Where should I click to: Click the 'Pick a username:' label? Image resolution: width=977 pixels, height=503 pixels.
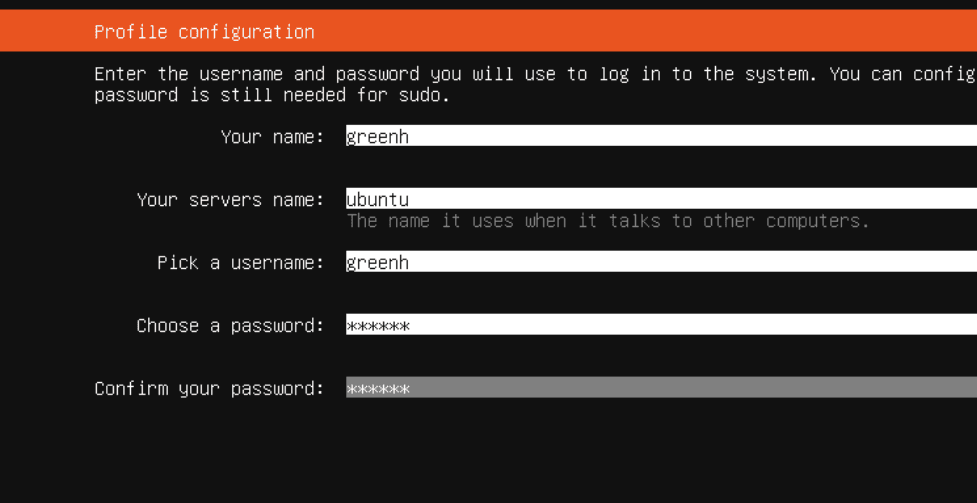(x=241, y=262)
